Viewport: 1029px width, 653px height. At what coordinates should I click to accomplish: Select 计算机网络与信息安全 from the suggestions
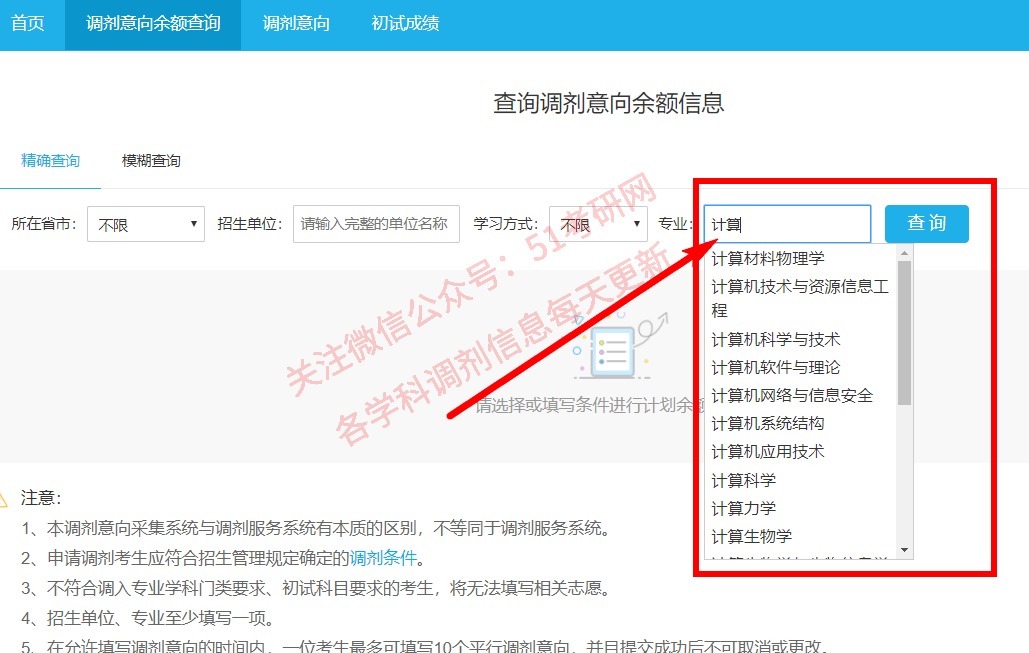(x=792, y=395)
